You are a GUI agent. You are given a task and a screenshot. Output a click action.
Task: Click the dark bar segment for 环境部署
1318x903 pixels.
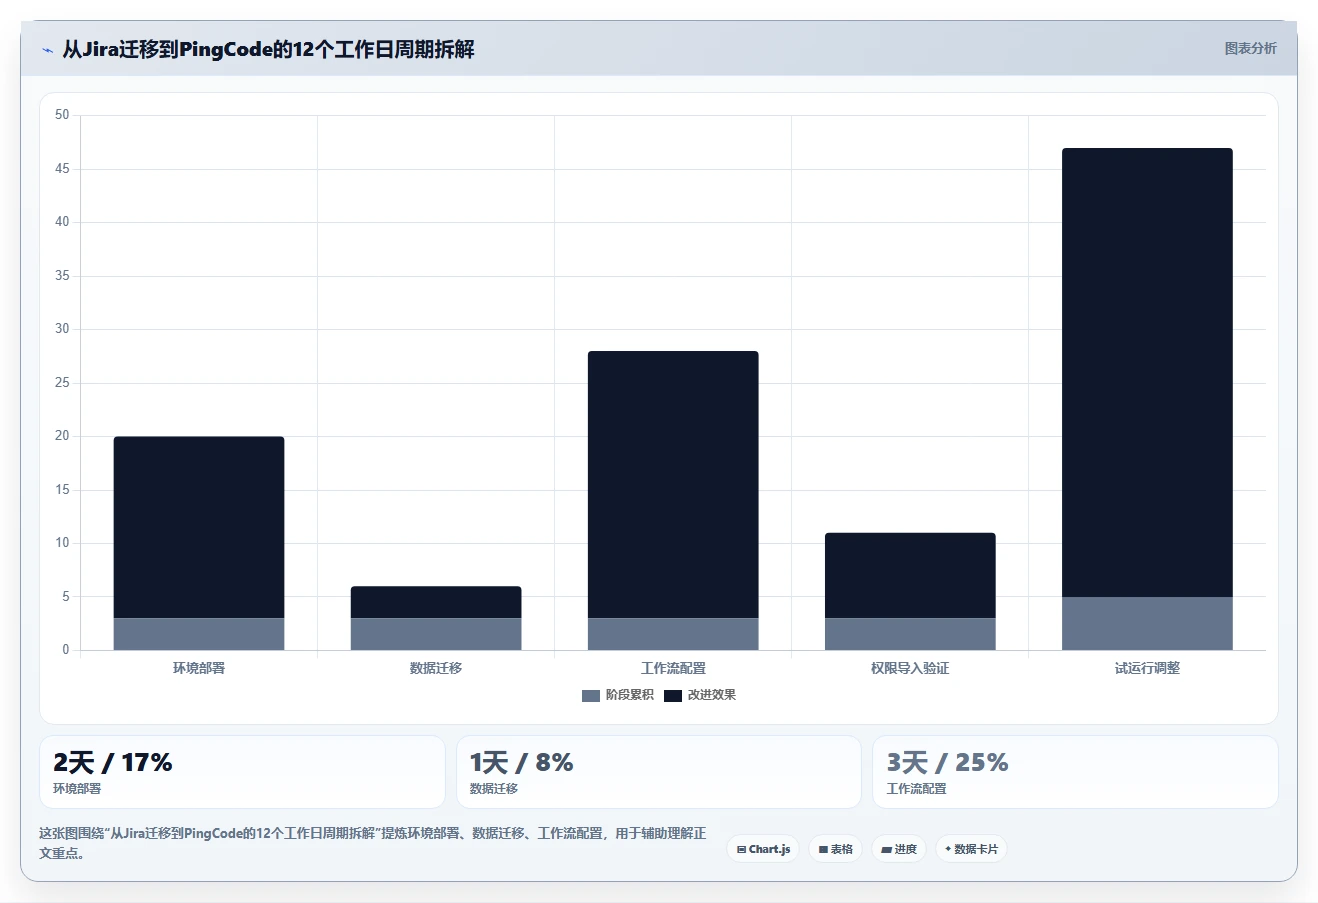tap(199, 527)
